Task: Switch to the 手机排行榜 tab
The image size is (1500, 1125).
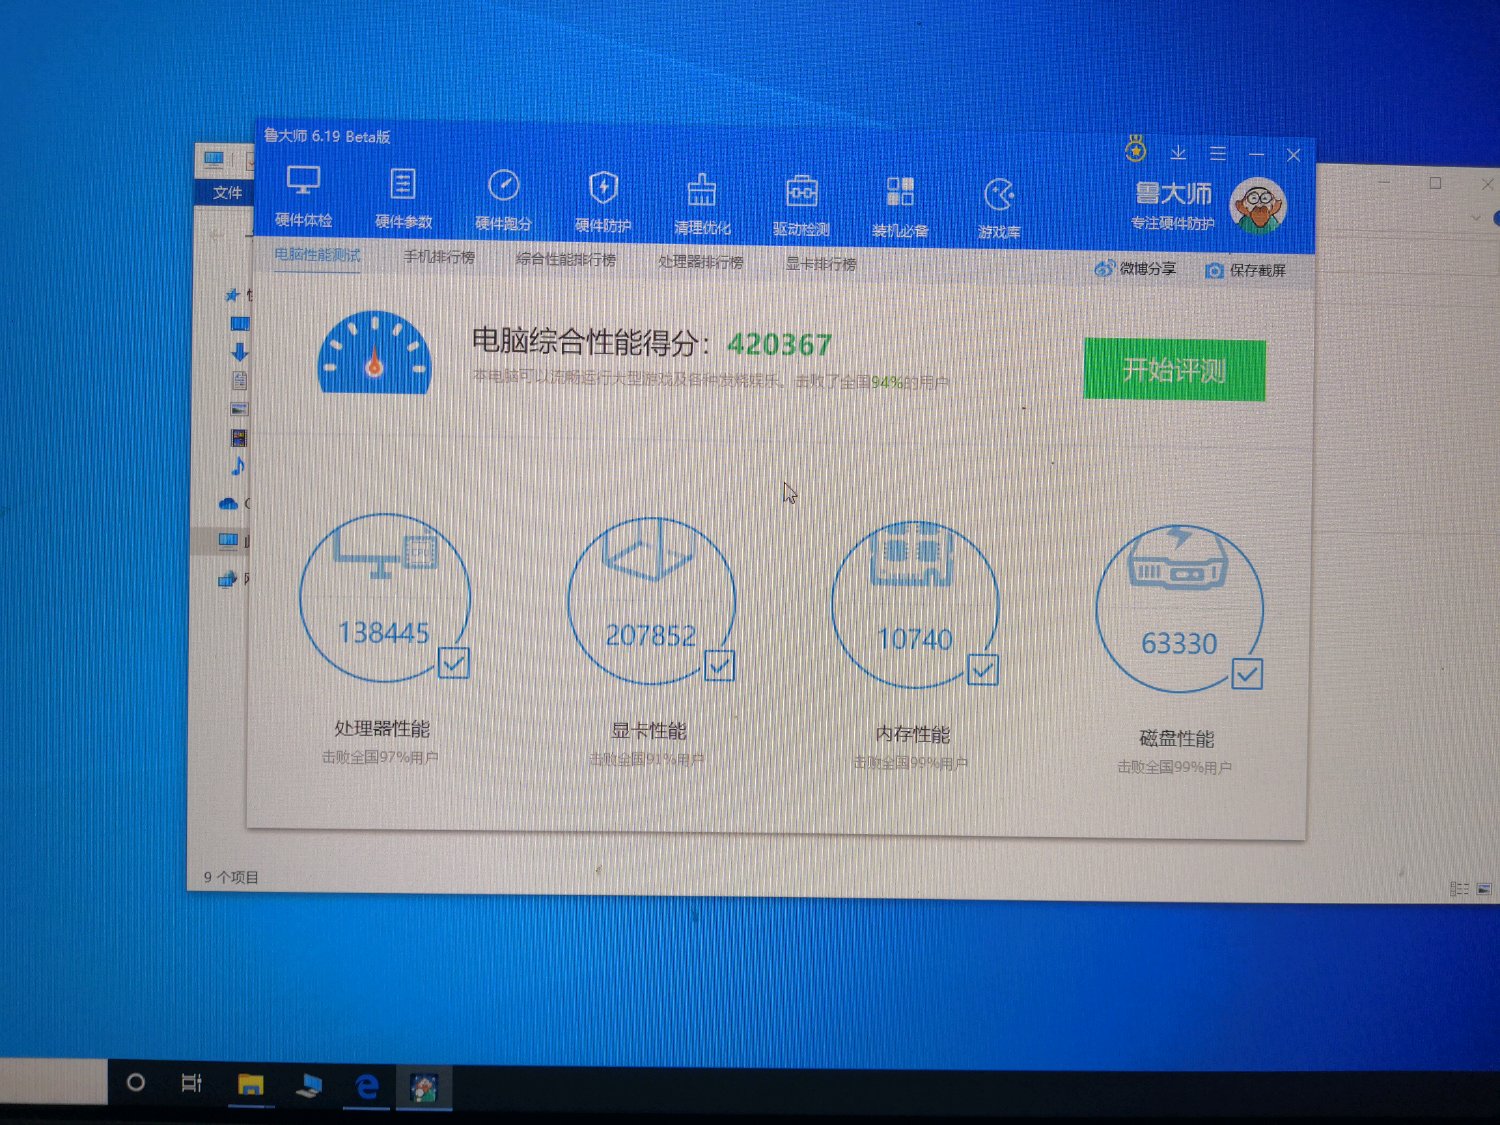Action: pyautogui.click(x=439, y=257)
